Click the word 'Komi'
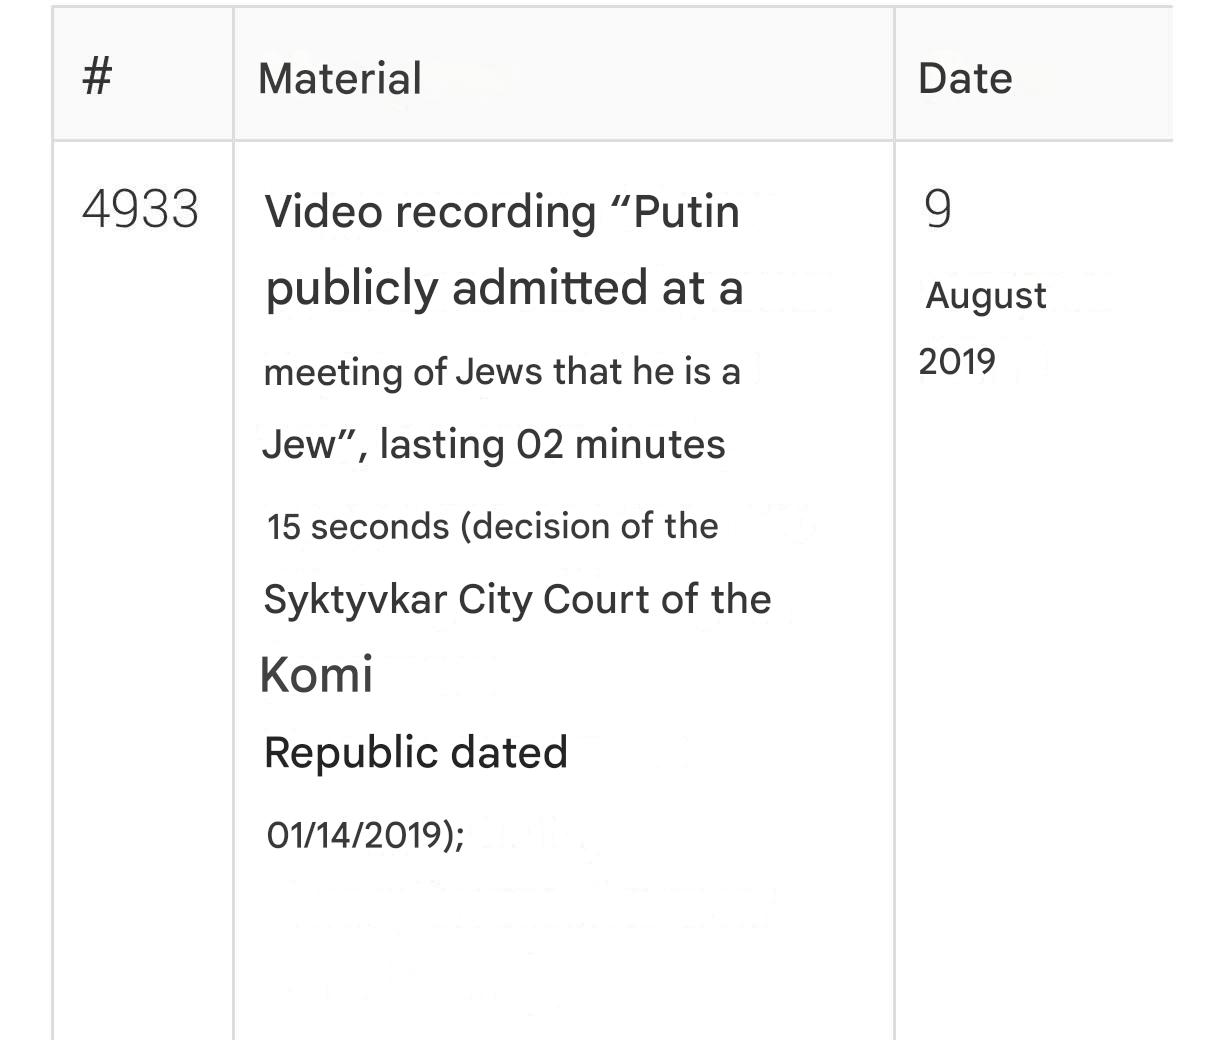Screen dimensions: 1224x1040 pos(316,674)
